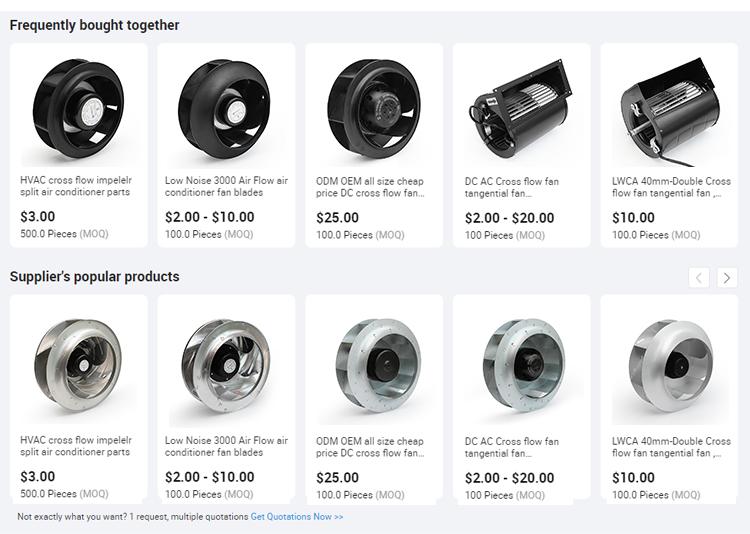Open the silver HVAC cross flow impeller image

coord(78,366)
